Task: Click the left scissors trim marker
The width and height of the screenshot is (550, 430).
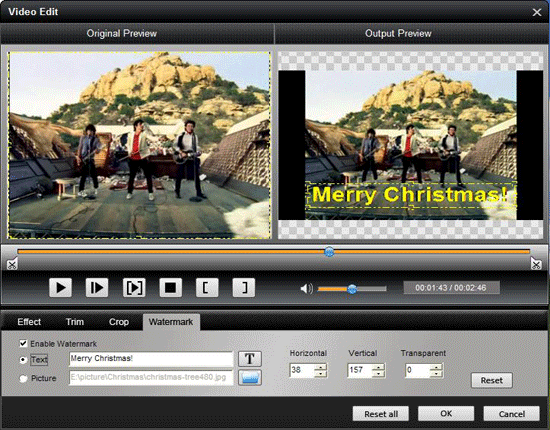Action: (x=12, y=263)
